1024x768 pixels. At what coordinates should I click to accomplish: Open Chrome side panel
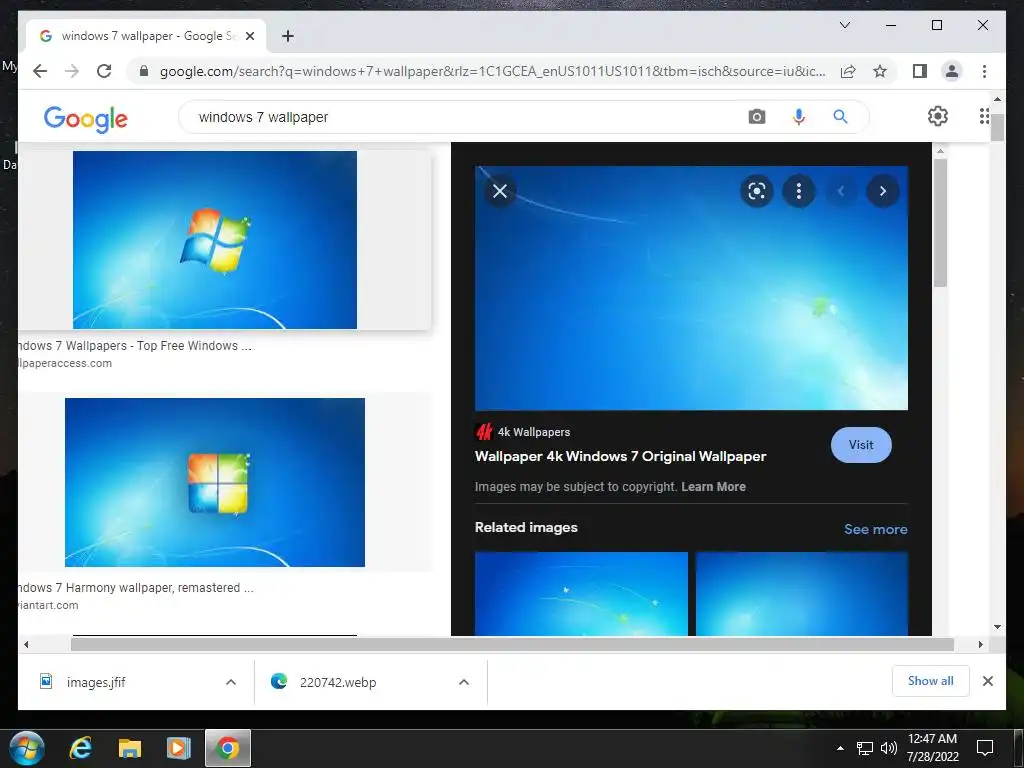click(x=920, y=71)
